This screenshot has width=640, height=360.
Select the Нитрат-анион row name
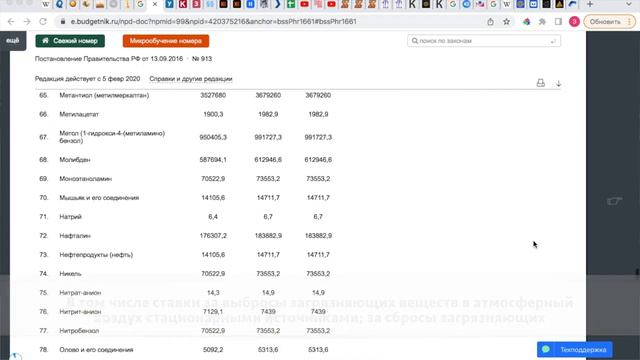click(80, 293)
